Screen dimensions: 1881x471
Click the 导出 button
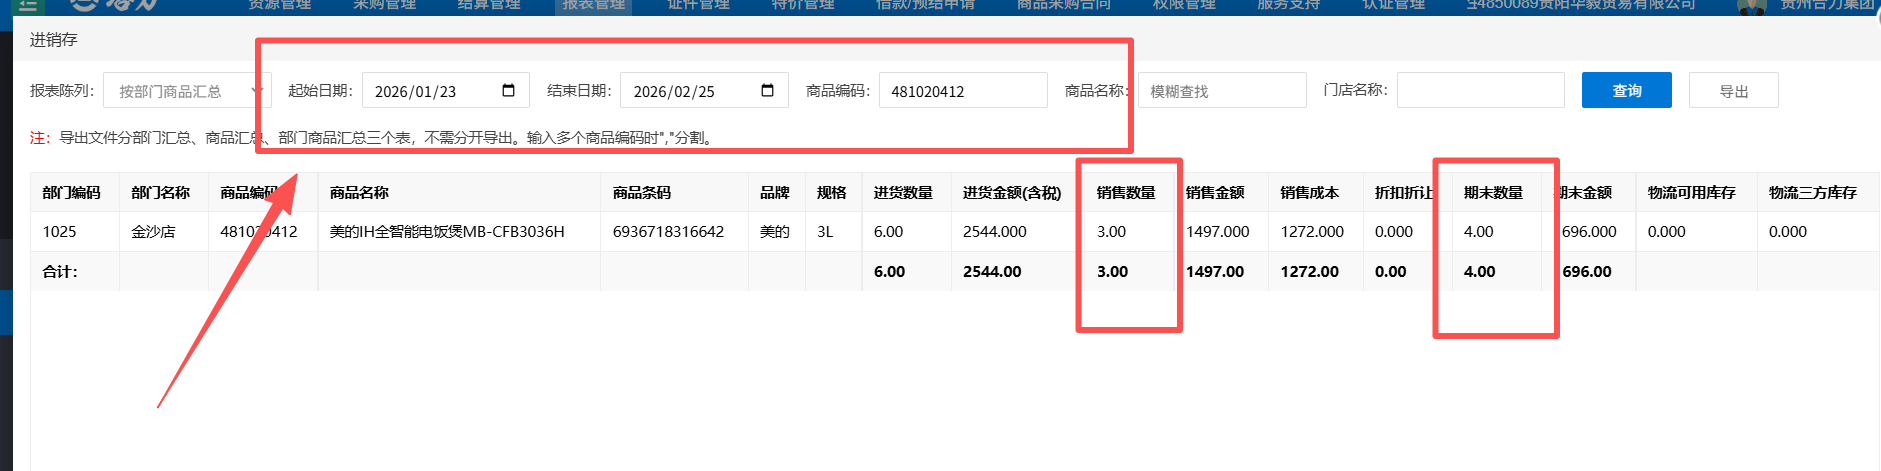tap(1733, 91)
